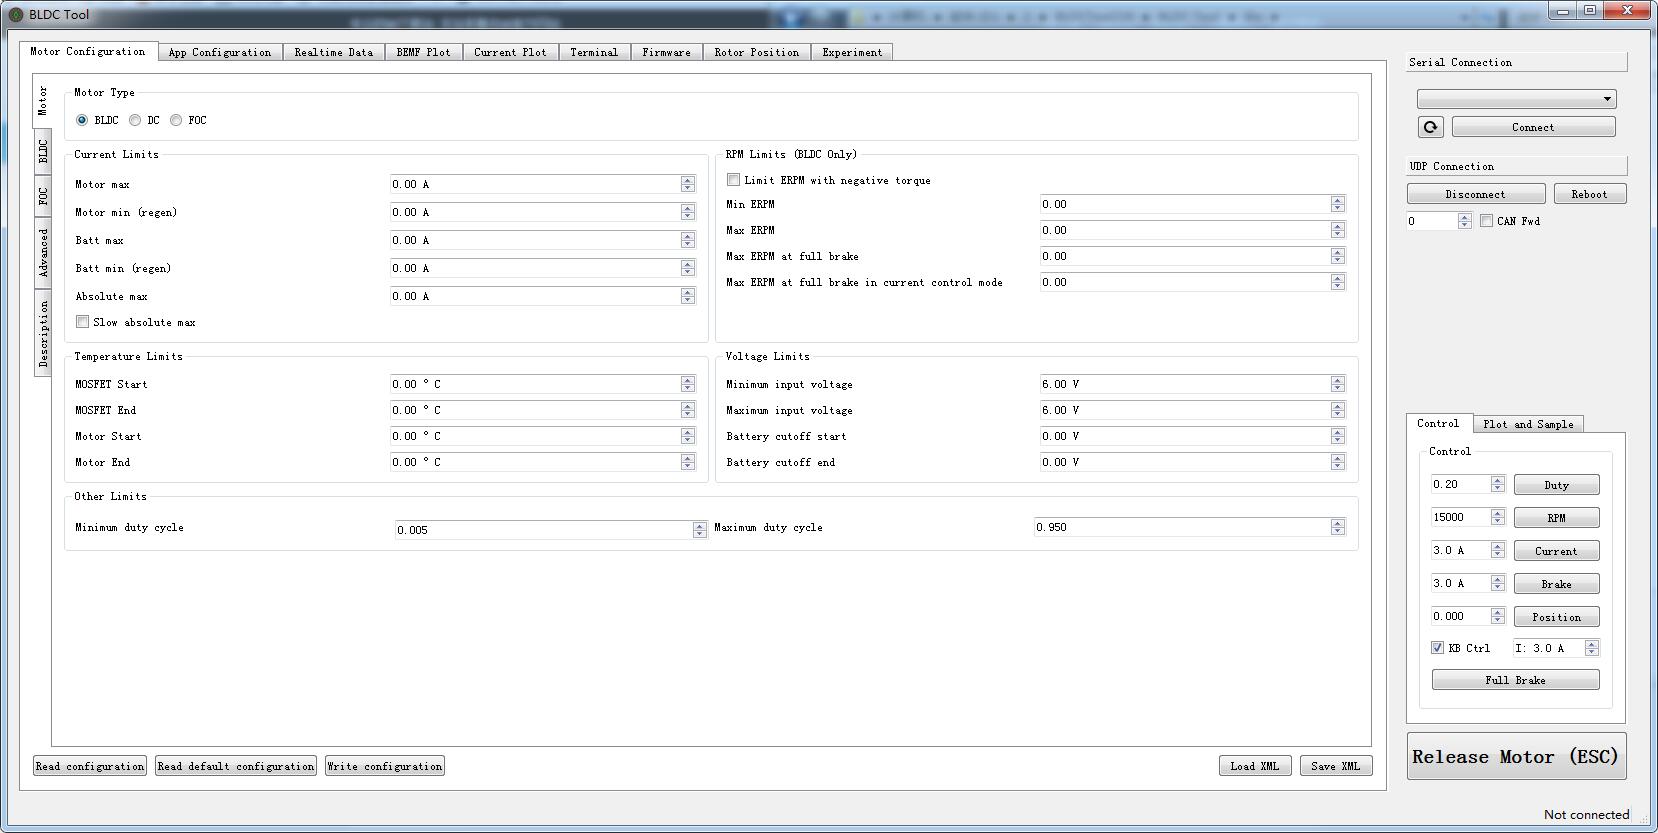This screenshot has width=1658, height=833.
Task: Open the Rotor Position tab
Action: pyautogui.click(x=757, y=52)
